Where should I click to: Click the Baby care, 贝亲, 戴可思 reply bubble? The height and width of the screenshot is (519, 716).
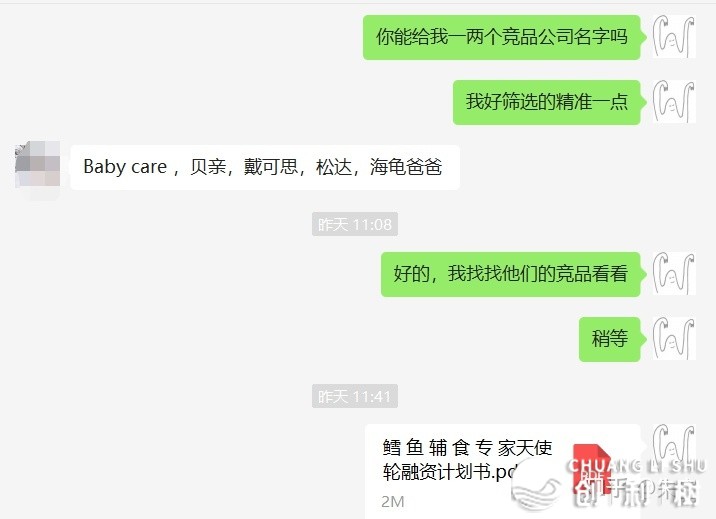265,167
